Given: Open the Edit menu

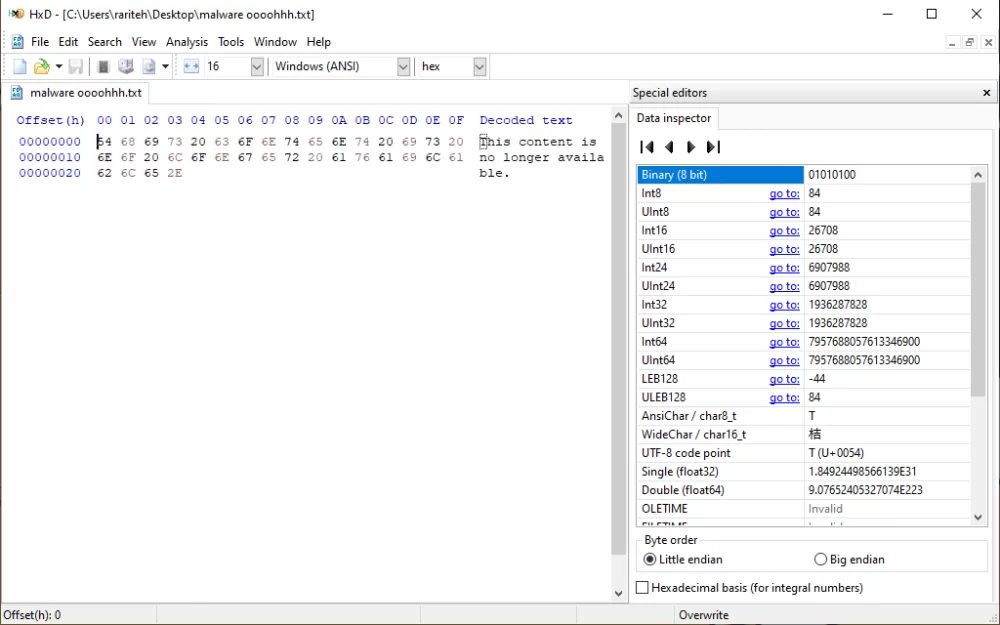Looking at the screenshot, I should tap(68, 42).
